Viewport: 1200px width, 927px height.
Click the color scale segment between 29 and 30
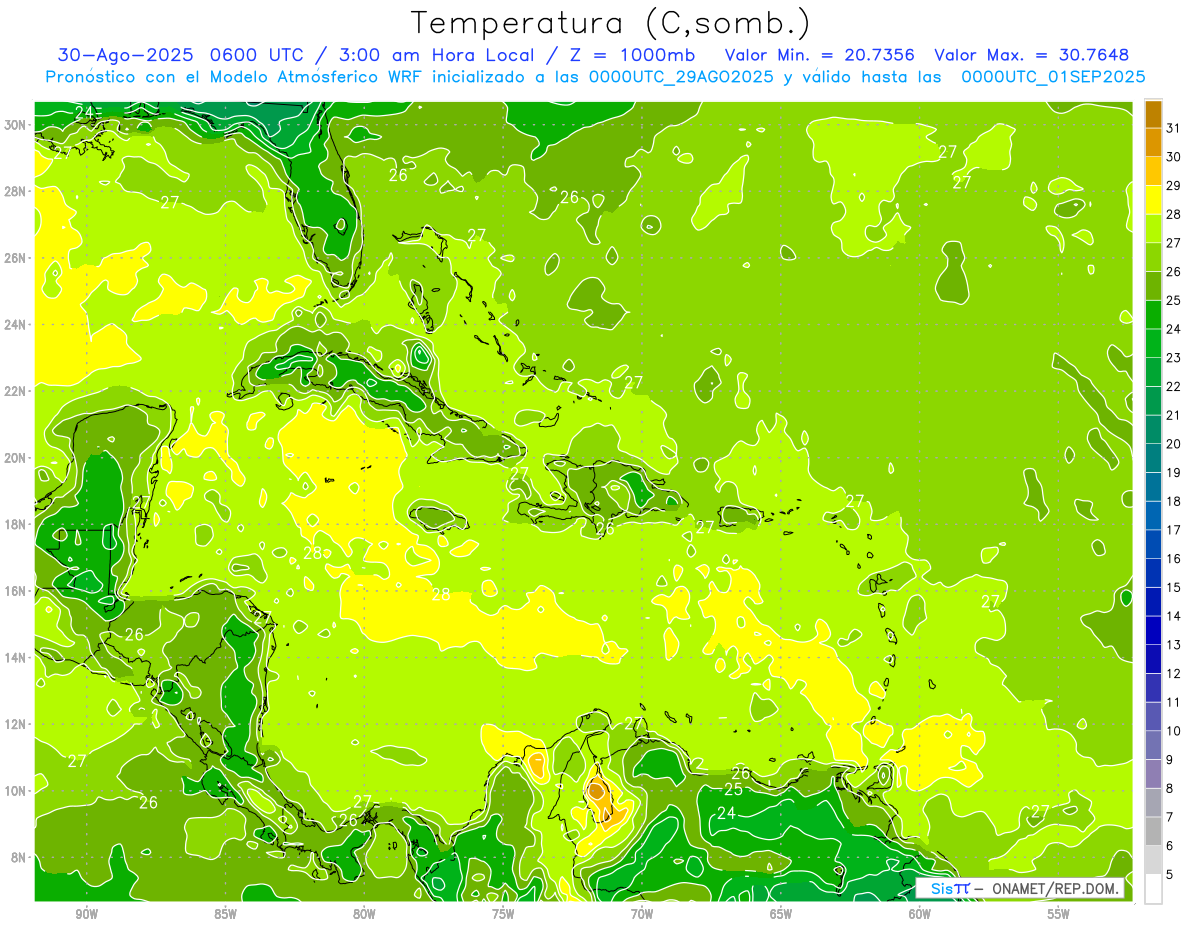(x=1153, y=172)
